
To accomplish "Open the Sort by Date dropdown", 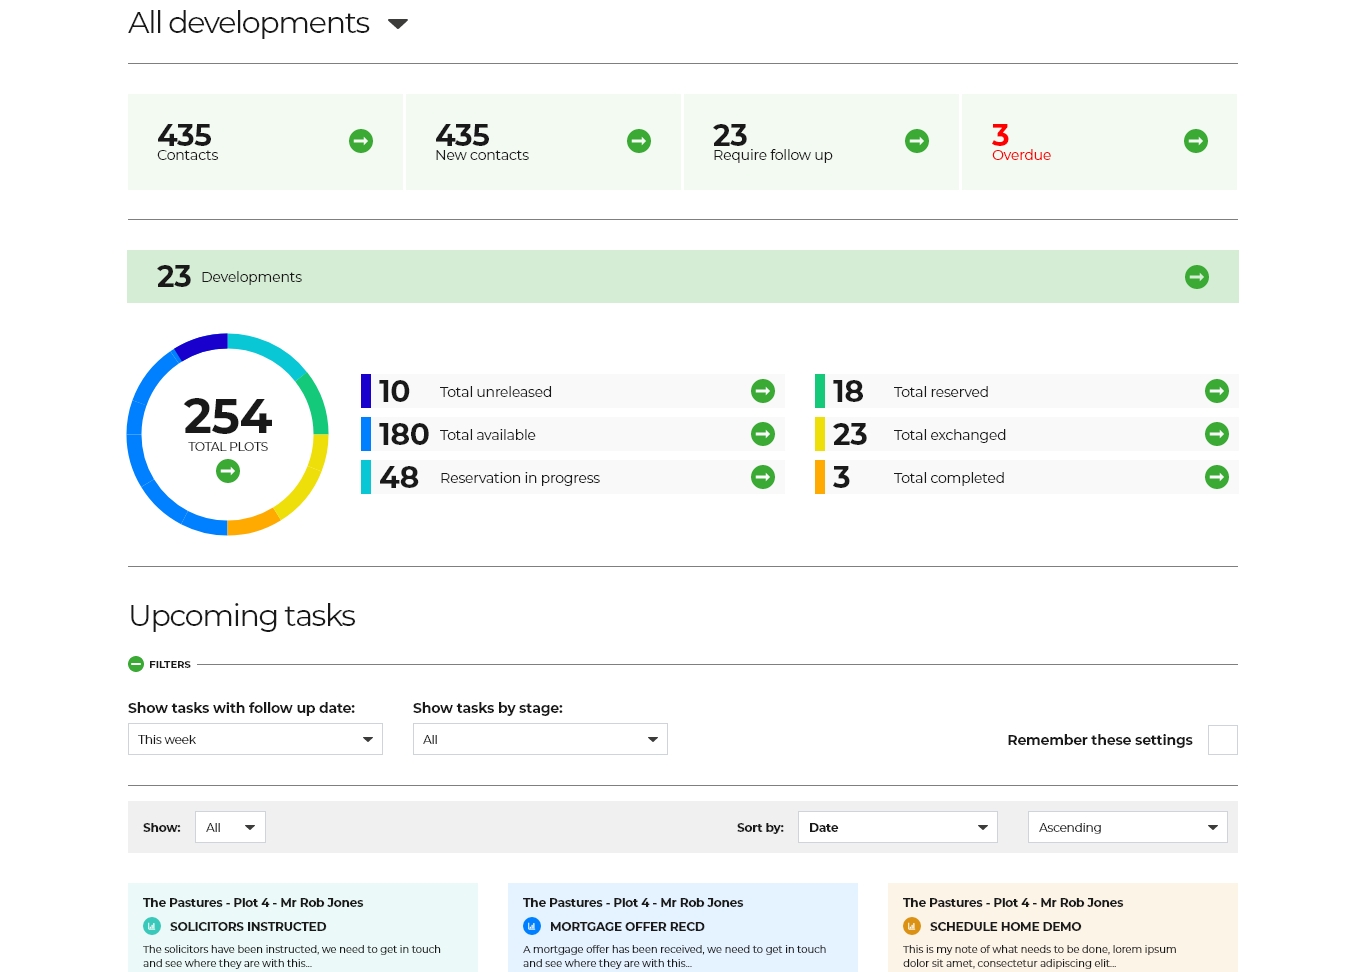I will point(897,827).
